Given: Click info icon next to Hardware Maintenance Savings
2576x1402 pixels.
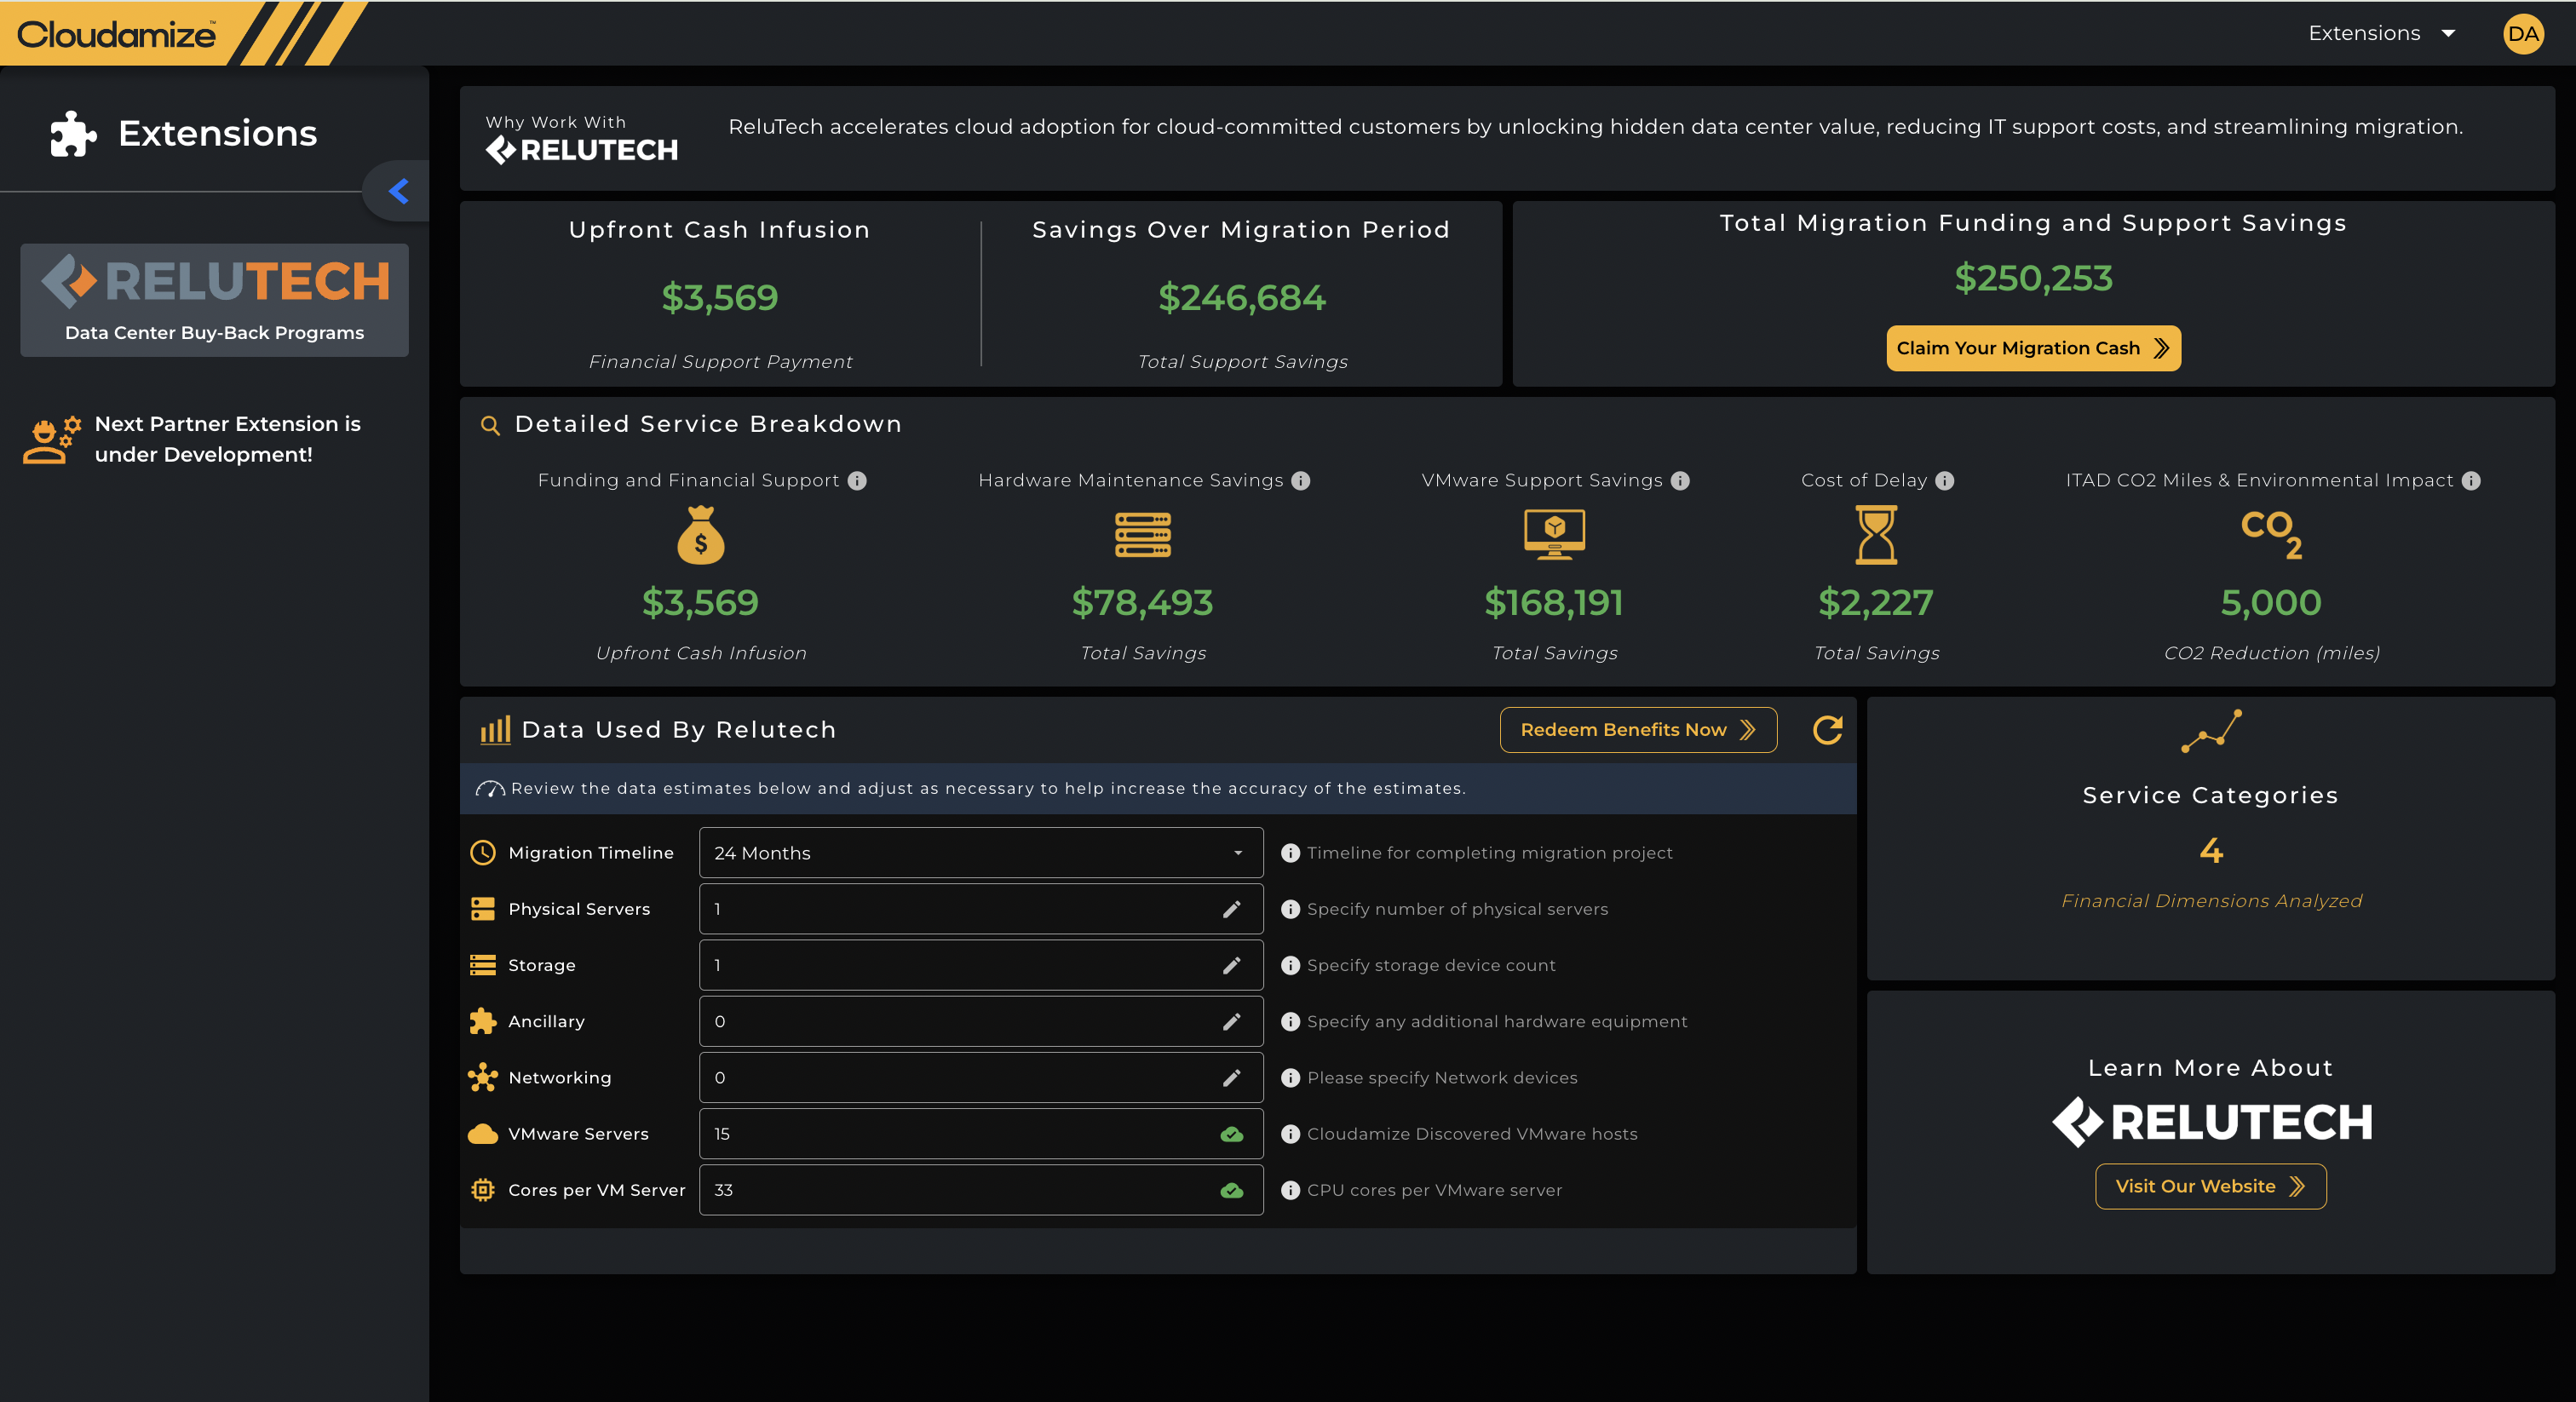Looking at the screenshot, I should point(1300,481).
